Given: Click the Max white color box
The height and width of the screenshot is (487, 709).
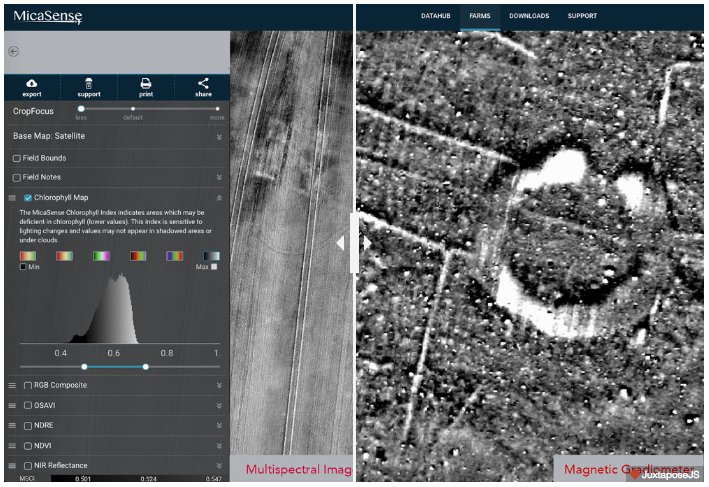Looking at the screenshot, I should [214, 267].
